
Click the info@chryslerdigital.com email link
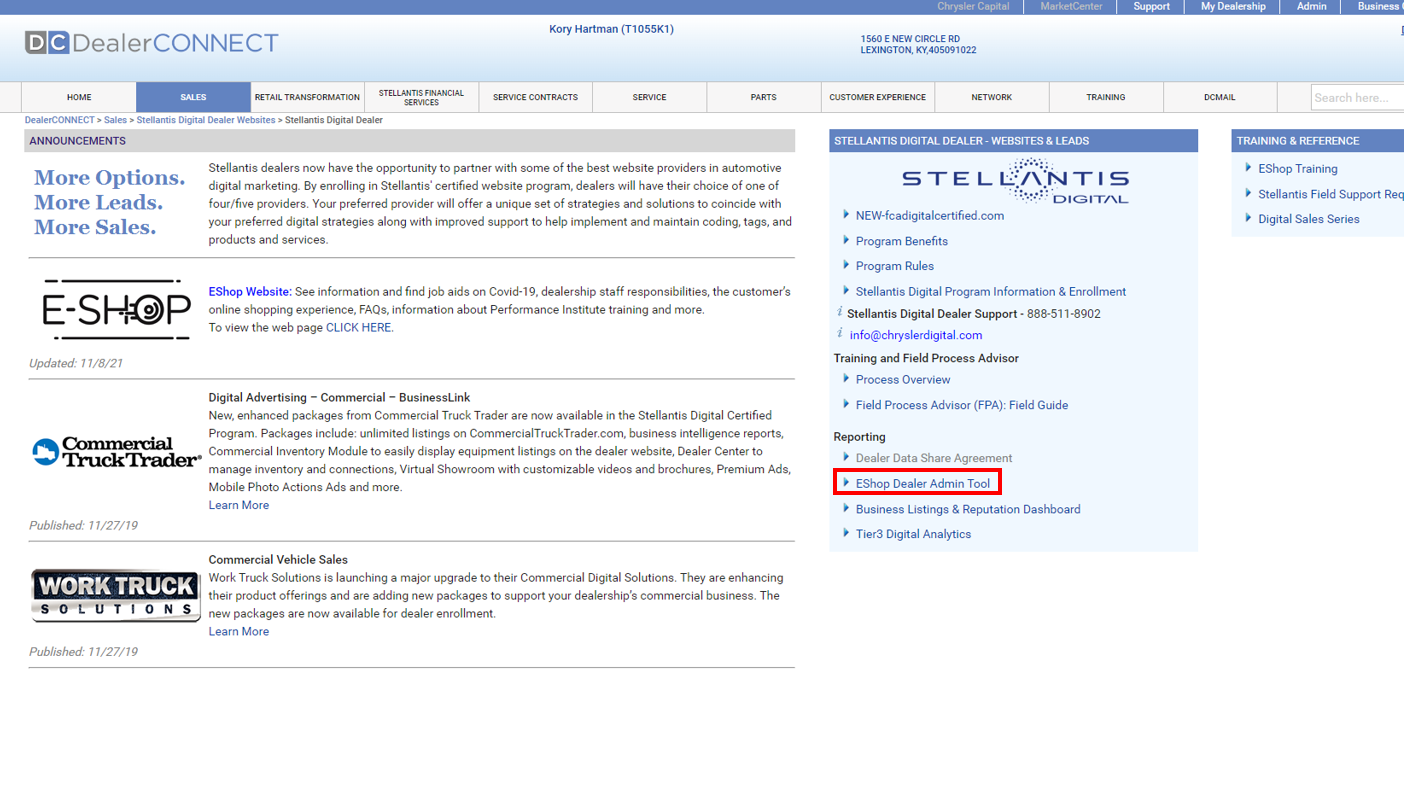(x=915, y=335)
